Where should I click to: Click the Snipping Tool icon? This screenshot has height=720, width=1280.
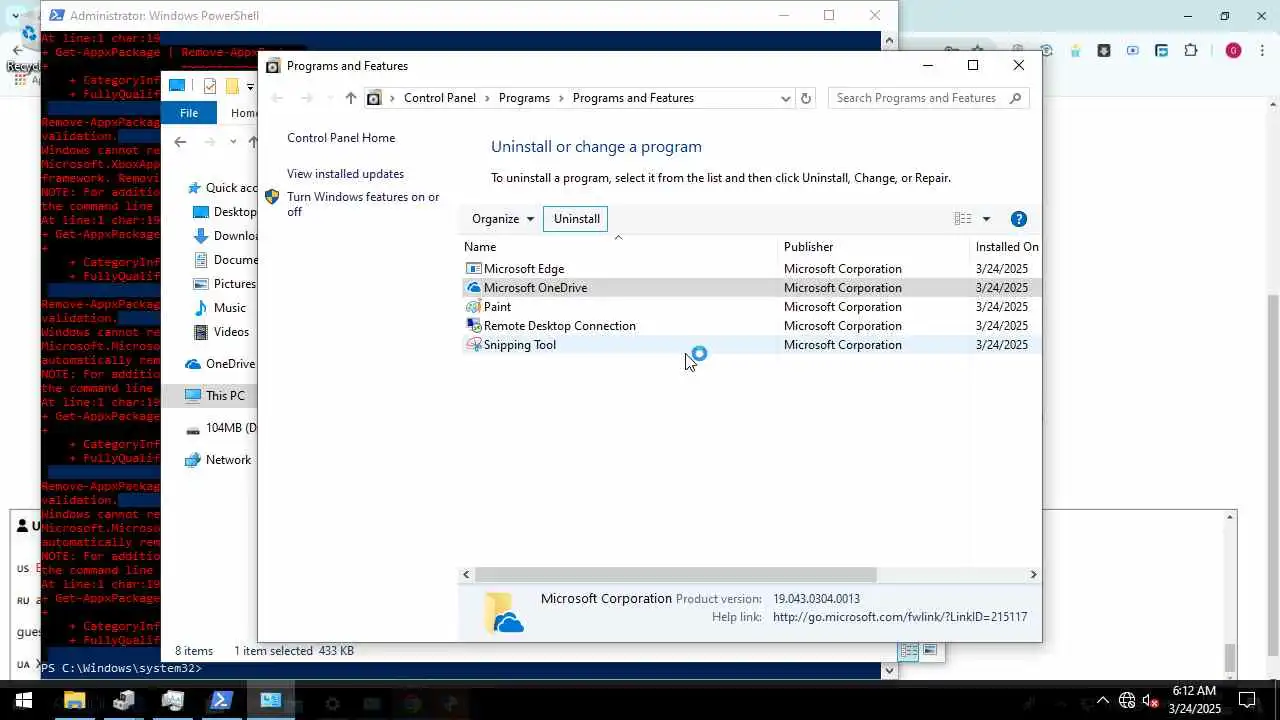point(474,344)
